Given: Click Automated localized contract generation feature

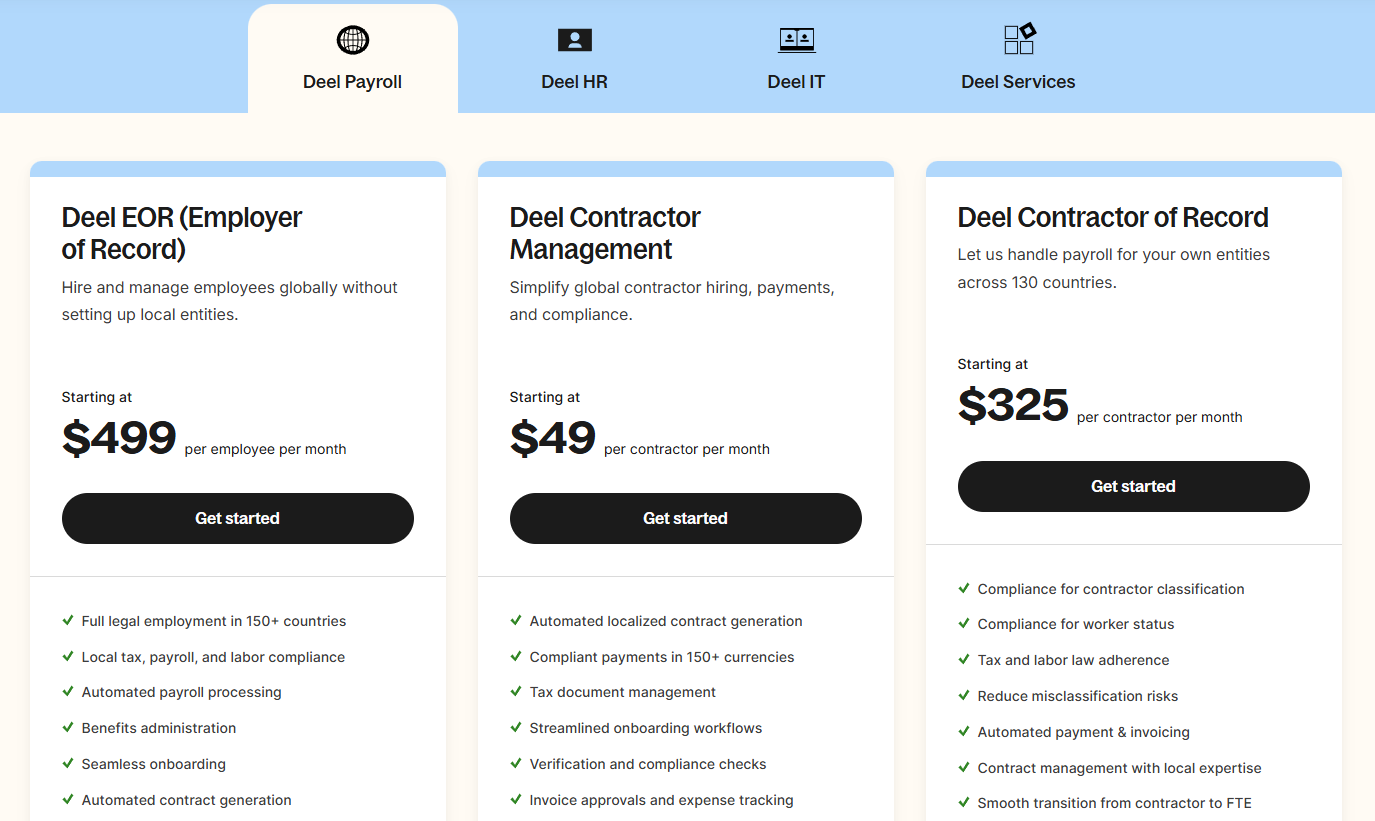Looking at the screenshot, I should [x=666, y=621].
